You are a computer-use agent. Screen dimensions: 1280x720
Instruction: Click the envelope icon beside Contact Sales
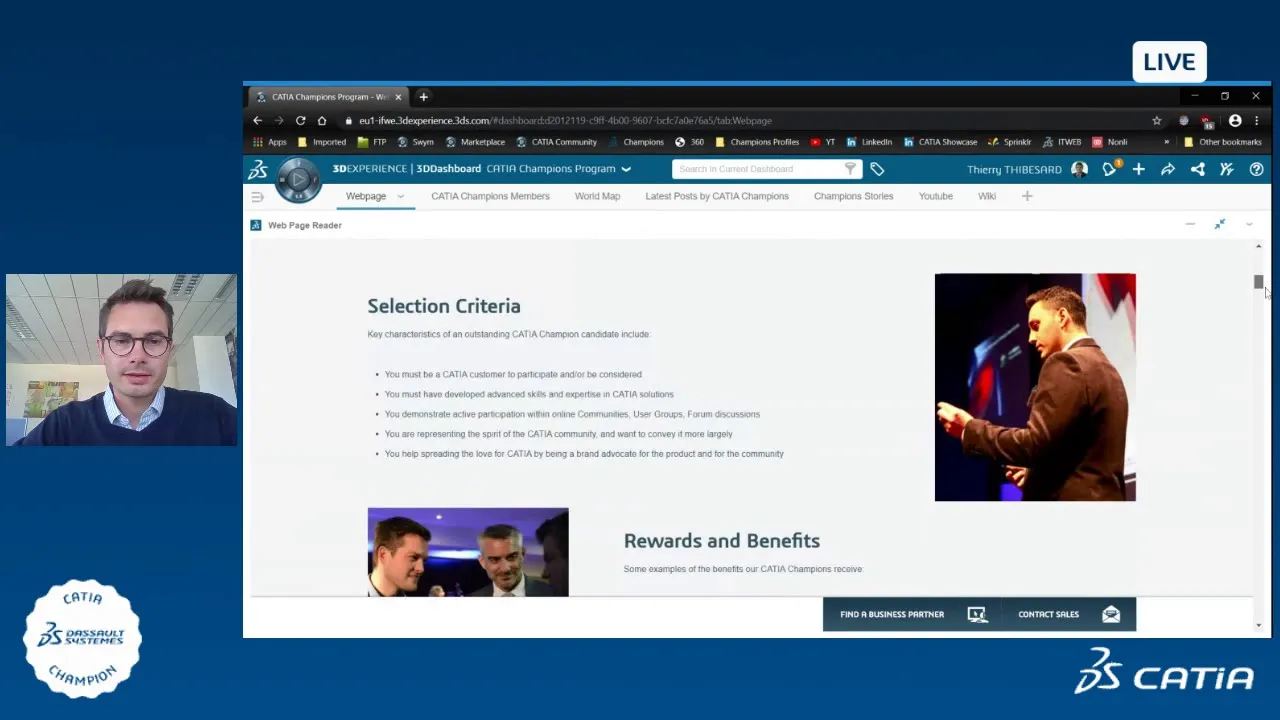coord(1111,615)
